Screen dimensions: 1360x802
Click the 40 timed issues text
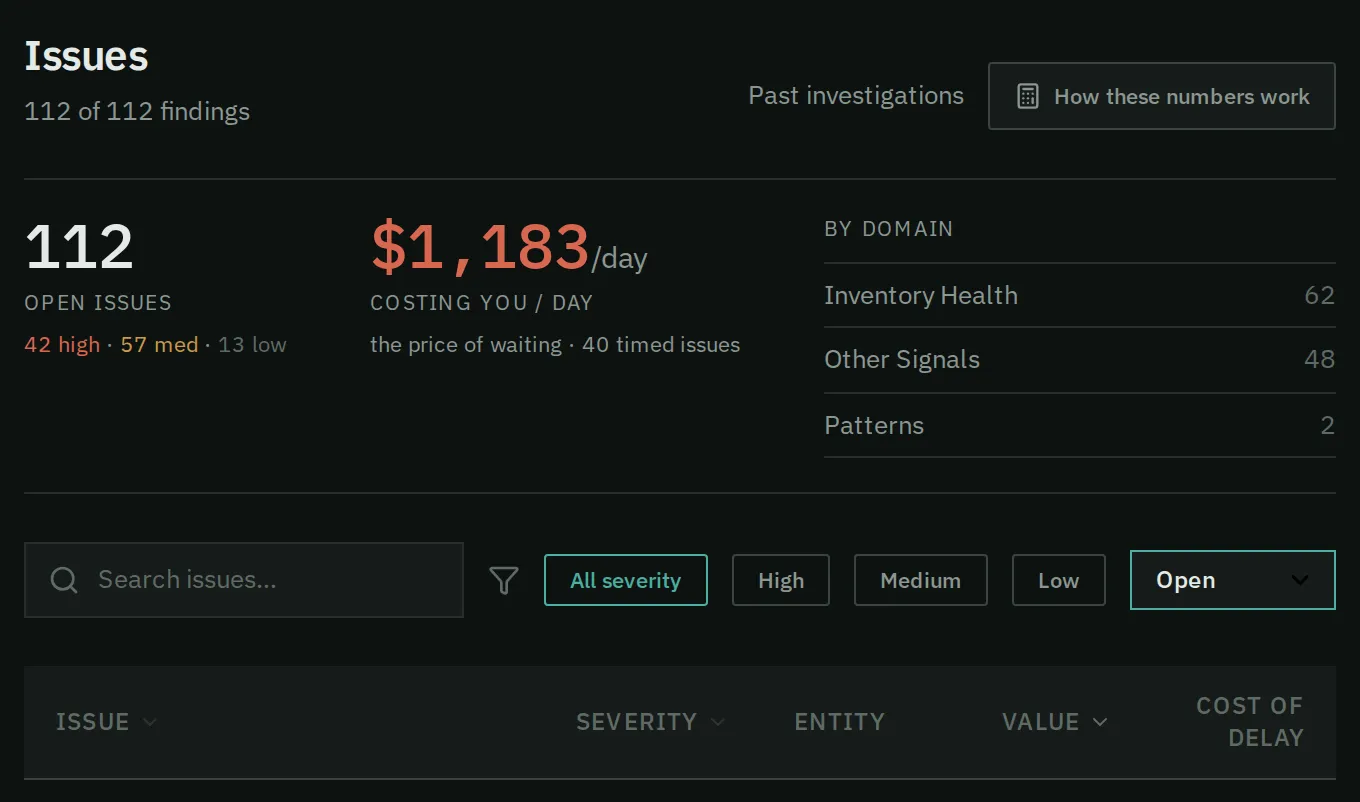pos(661,345)
